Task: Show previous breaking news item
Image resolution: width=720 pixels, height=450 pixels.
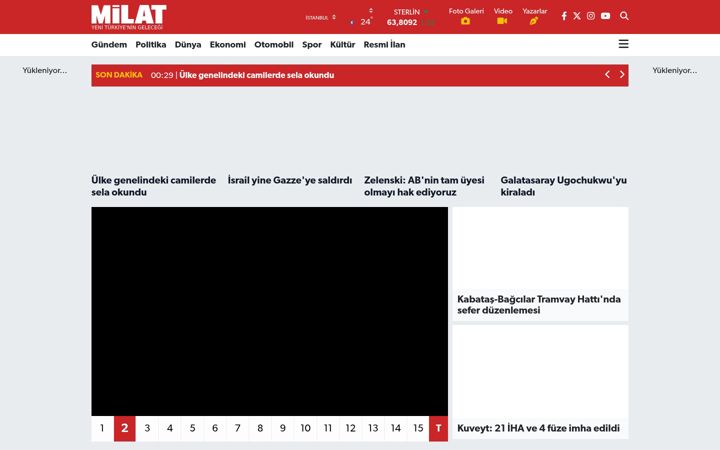Action: tap(608, 74)
